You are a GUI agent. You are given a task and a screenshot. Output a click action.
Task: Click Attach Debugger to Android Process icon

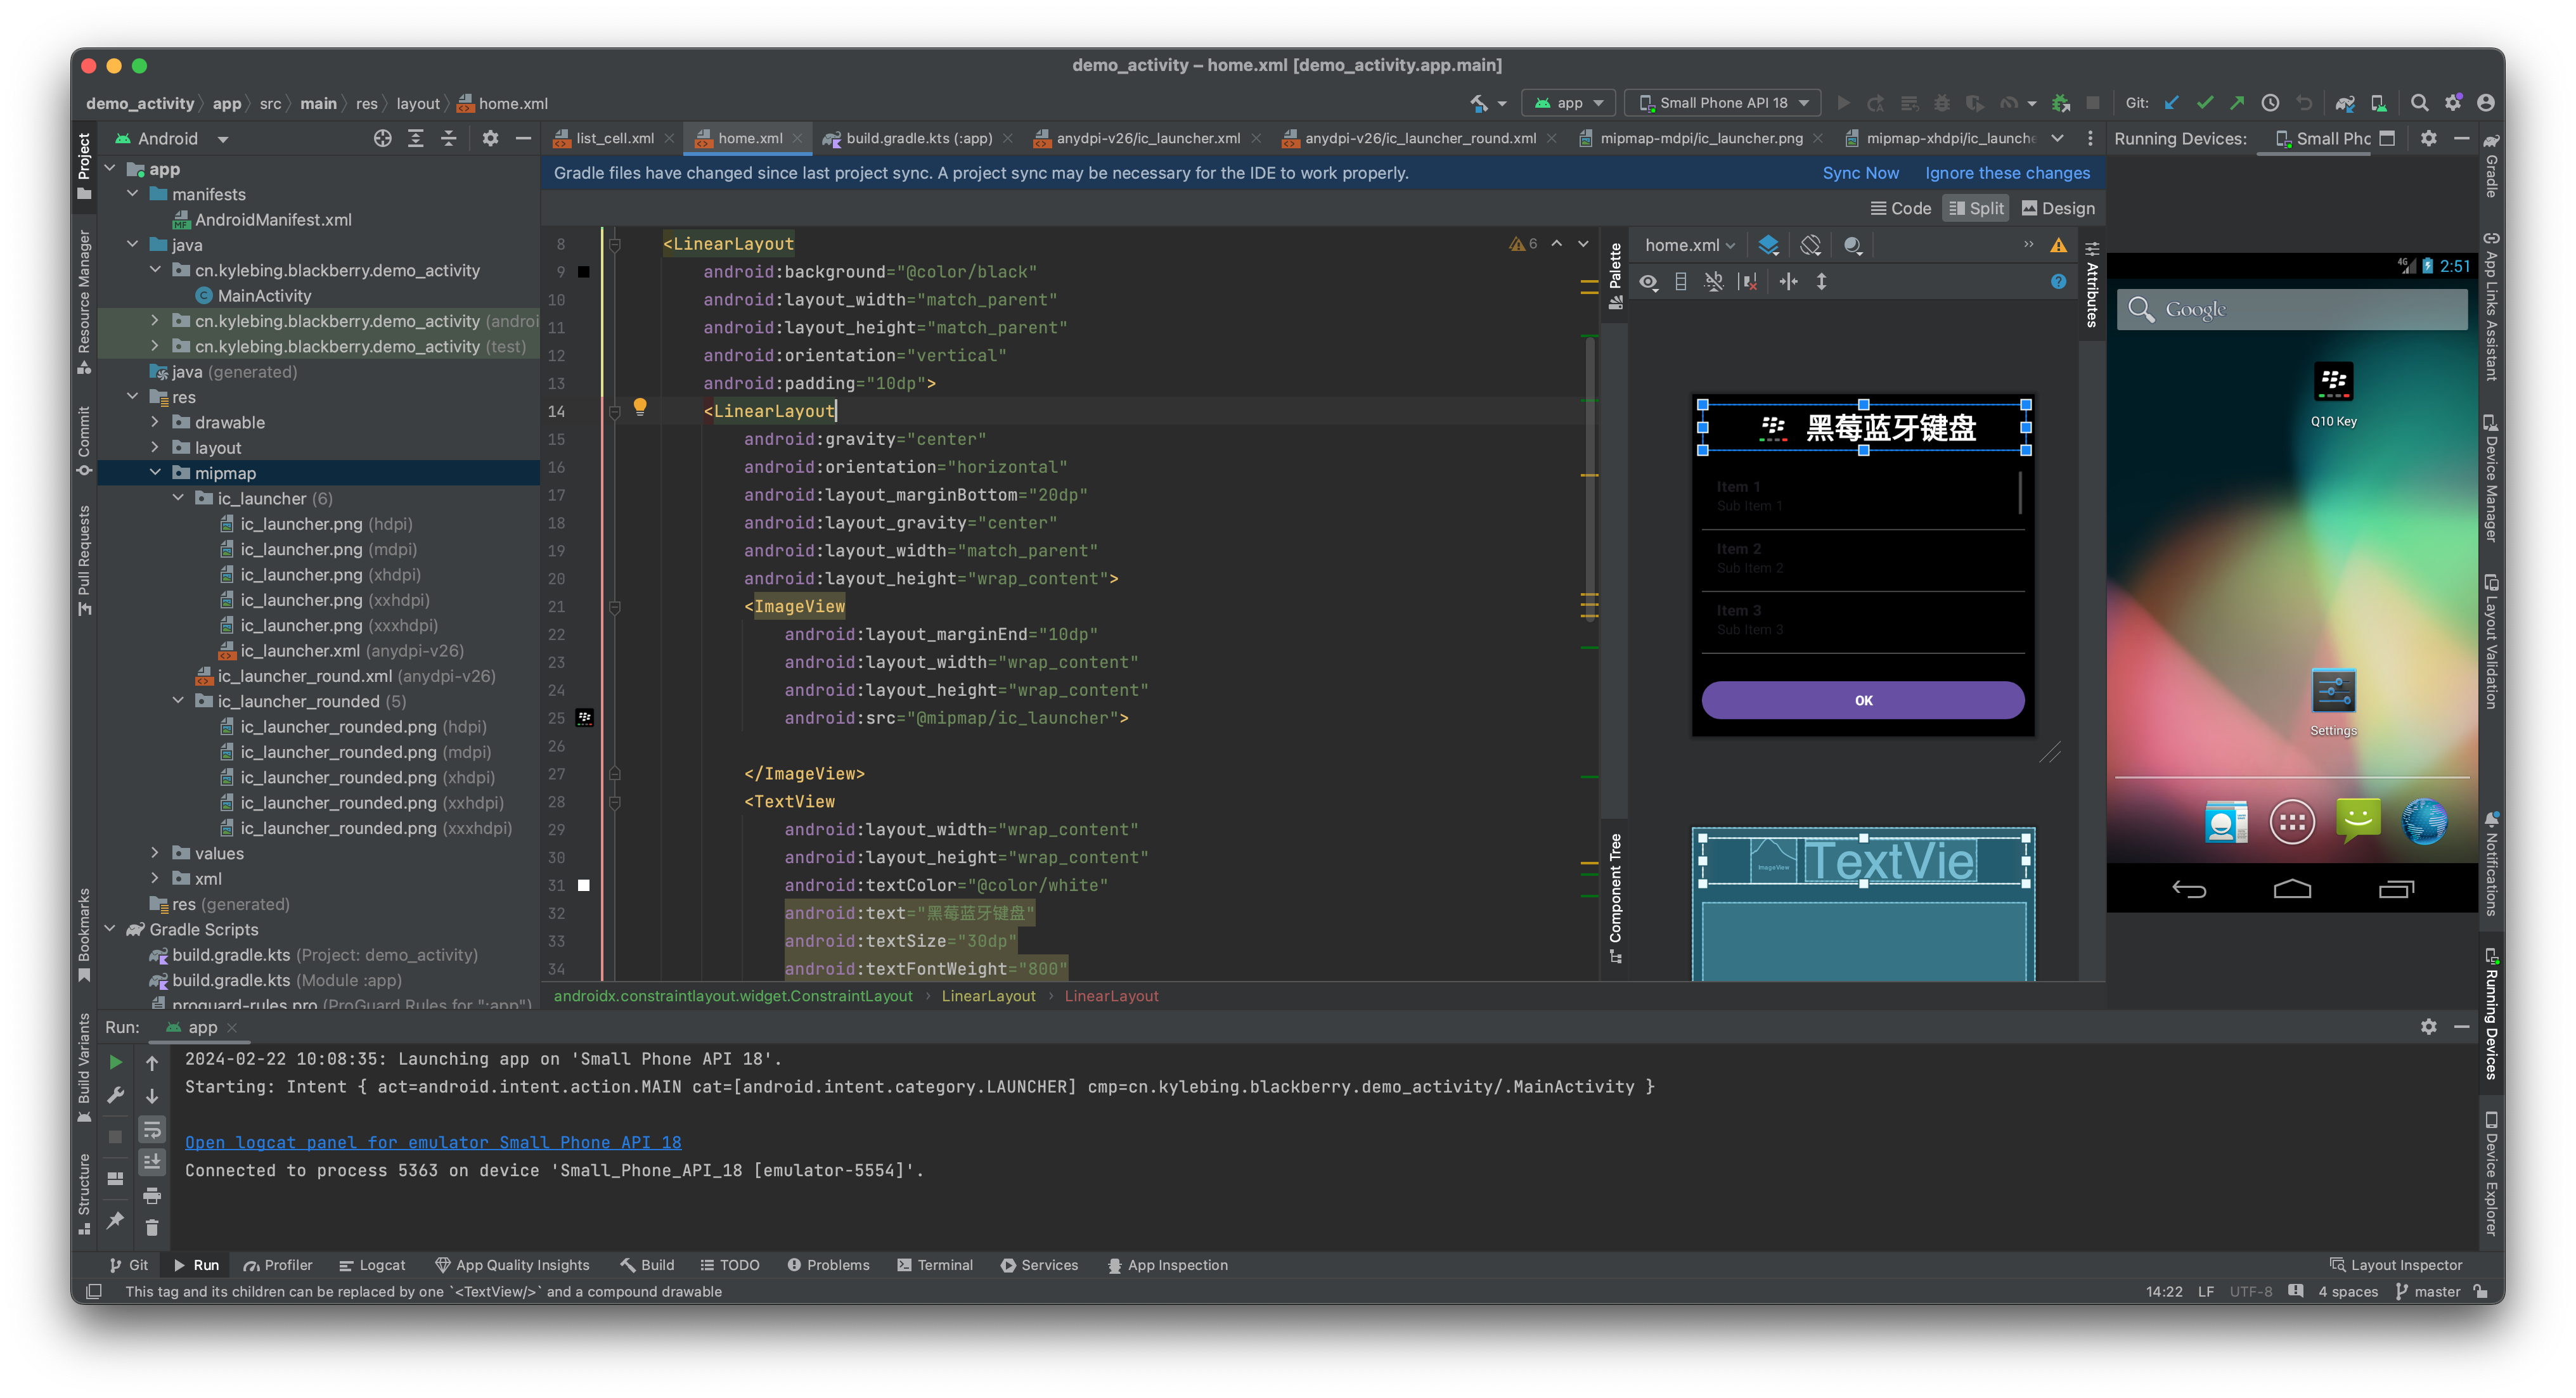click(x=2060, y=103)
